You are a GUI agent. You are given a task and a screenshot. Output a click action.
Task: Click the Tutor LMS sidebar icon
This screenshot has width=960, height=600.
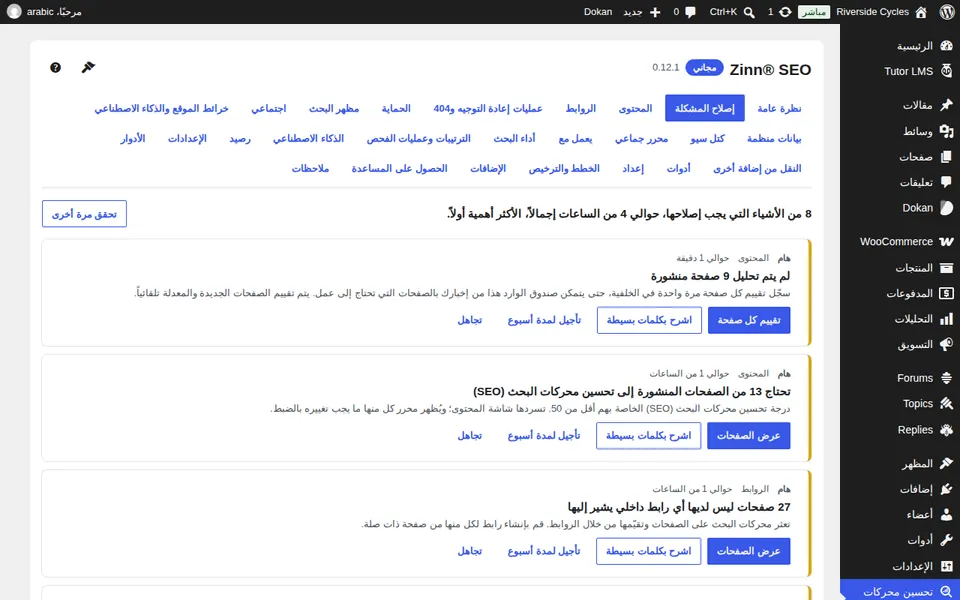[x=947, y=71]
